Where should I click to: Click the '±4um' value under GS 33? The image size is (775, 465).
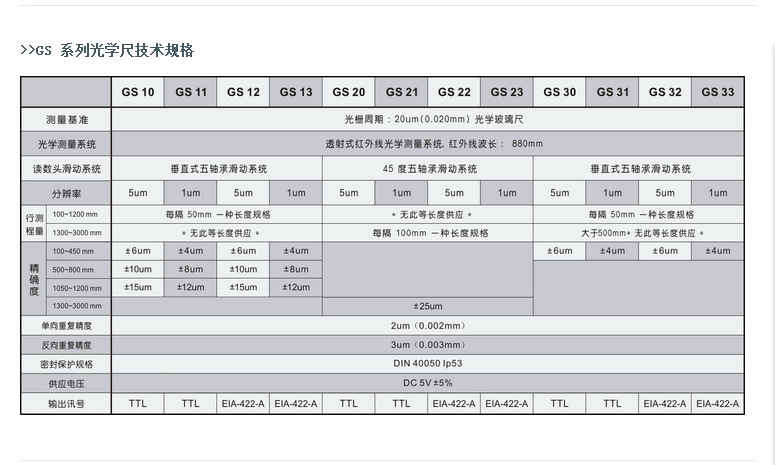(718, 251)
